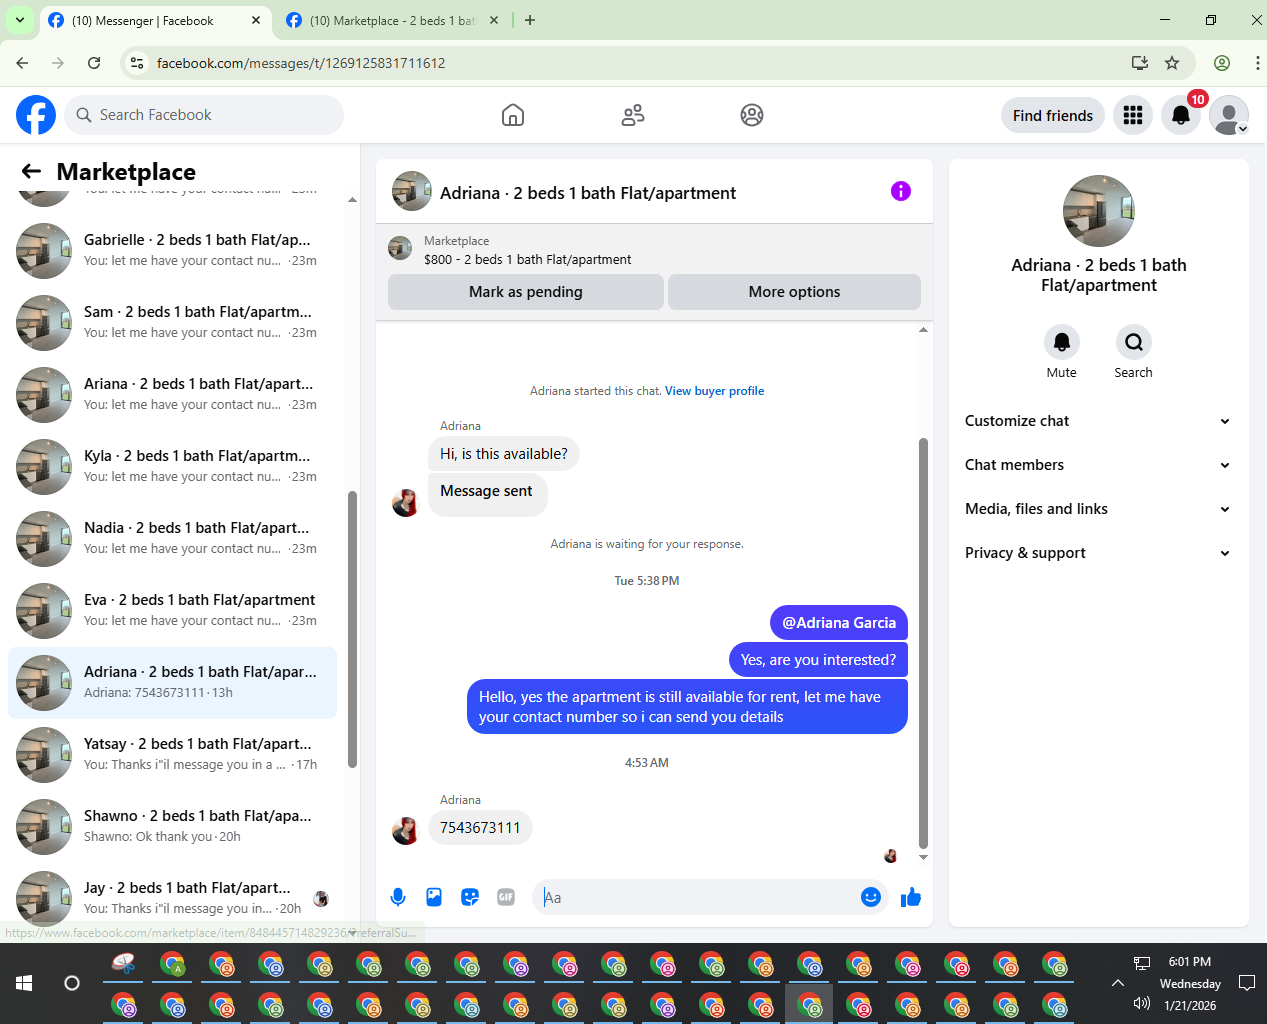Open Sam conversation in chat list

(172, 323)
